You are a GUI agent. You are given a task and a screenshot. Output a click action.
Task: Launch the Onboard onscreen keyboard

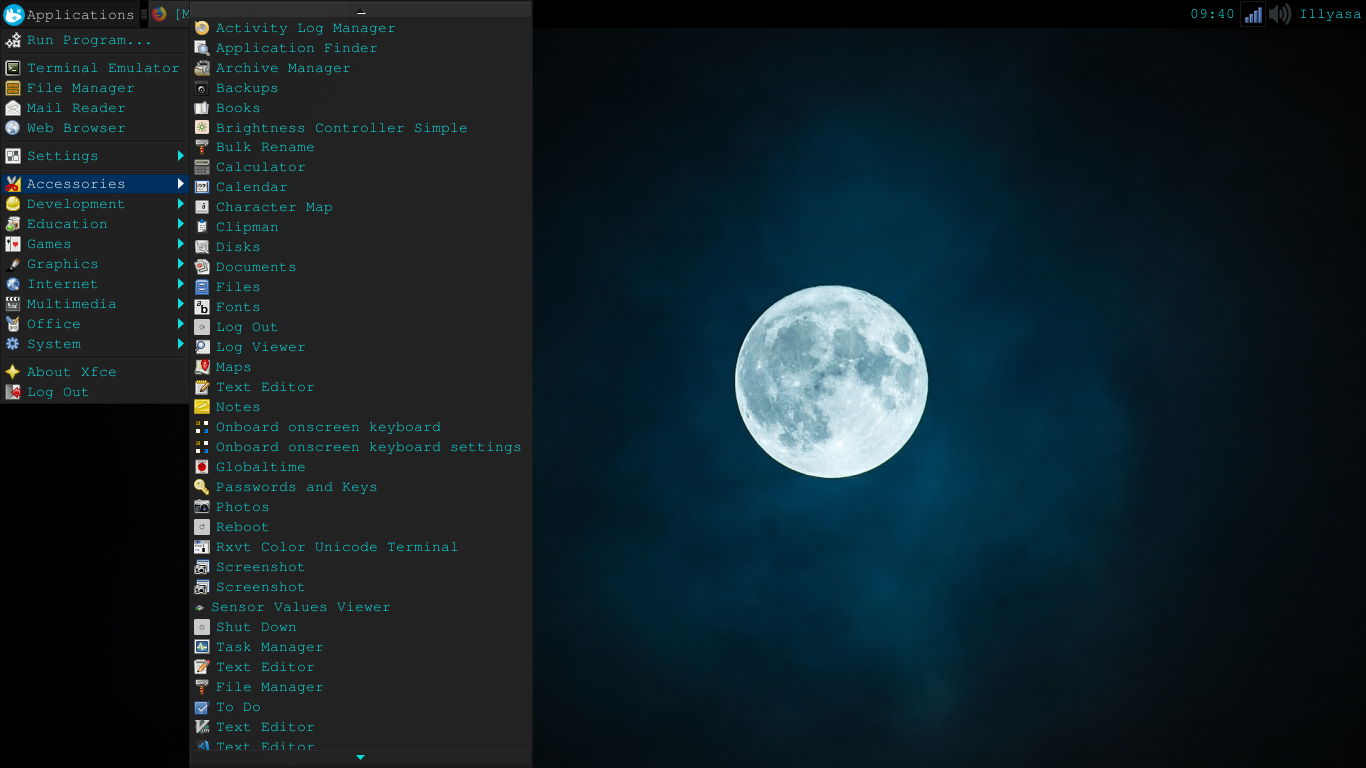click(328, 427)
